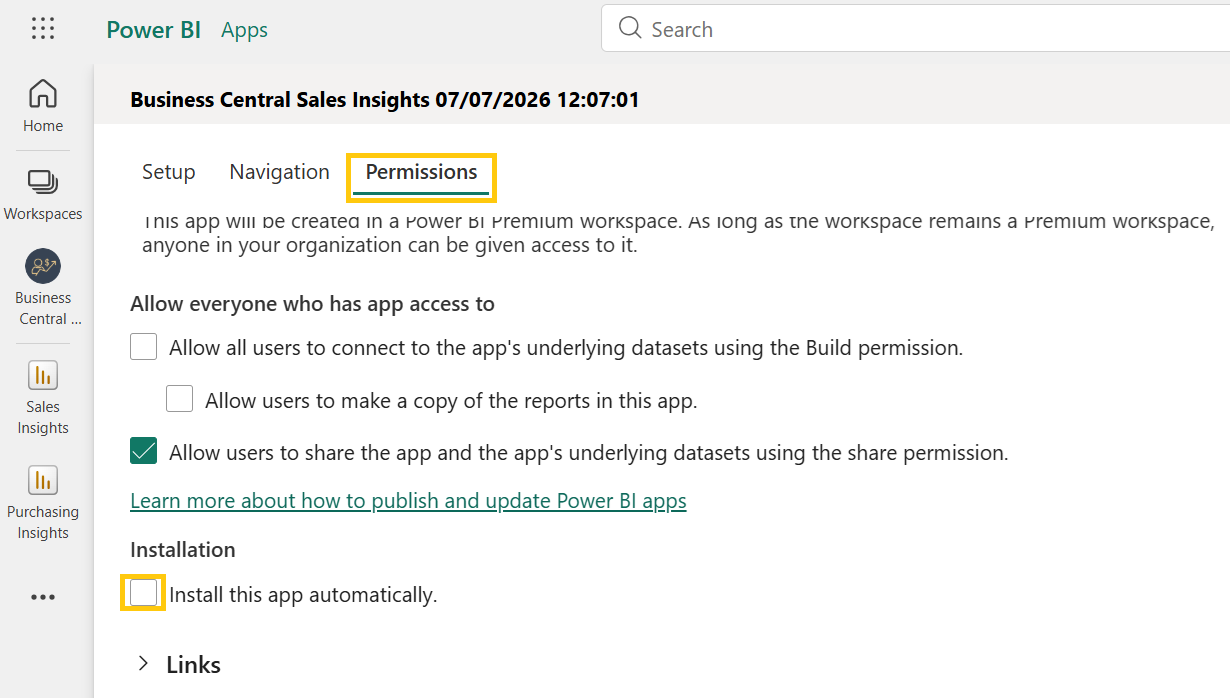
Task: Expand the Links section
Action: tap(143, 663)
